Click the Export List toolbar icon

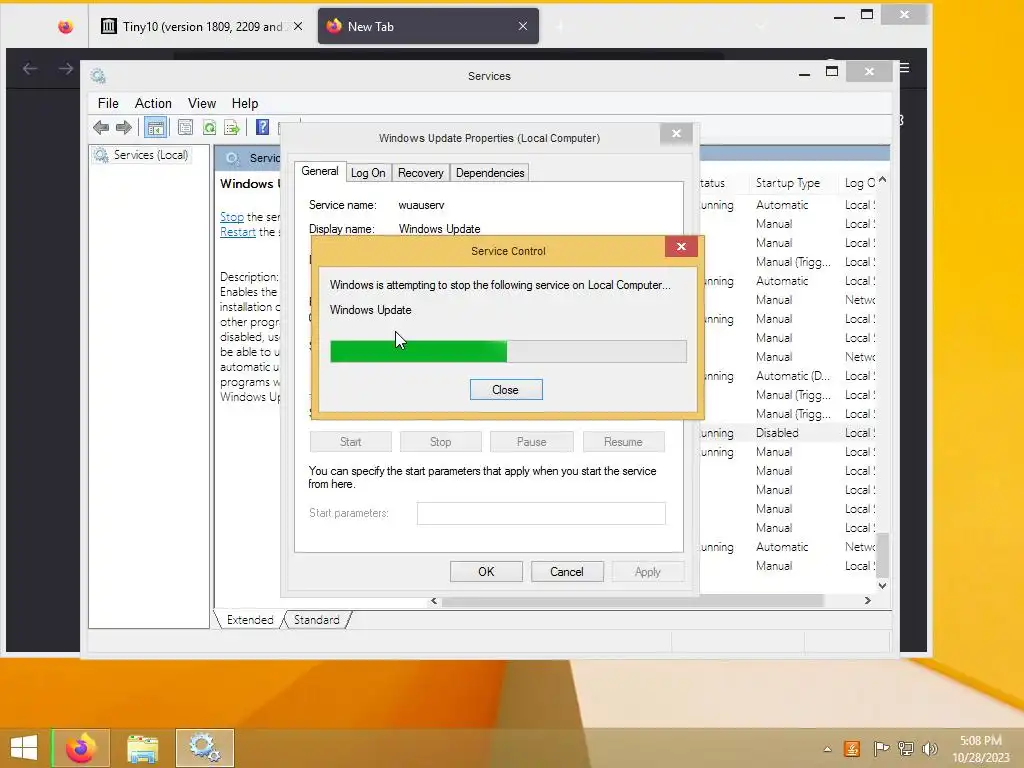pyautogui.click(x=232, y=127)
